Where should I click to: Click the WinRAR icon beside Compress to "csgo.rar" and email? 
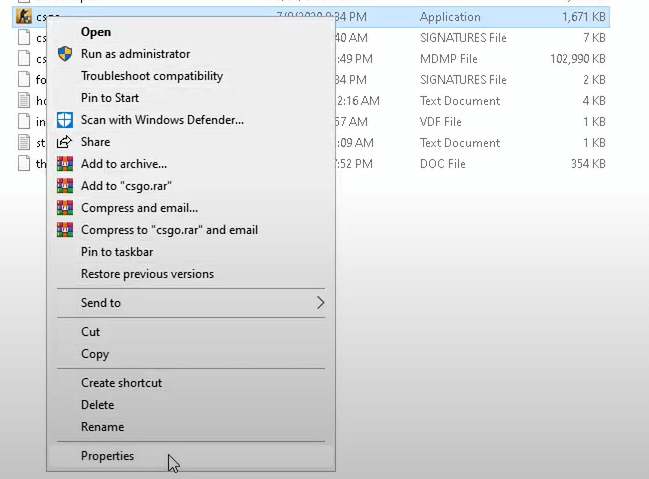pyautogui.click(x=65, y=230)
